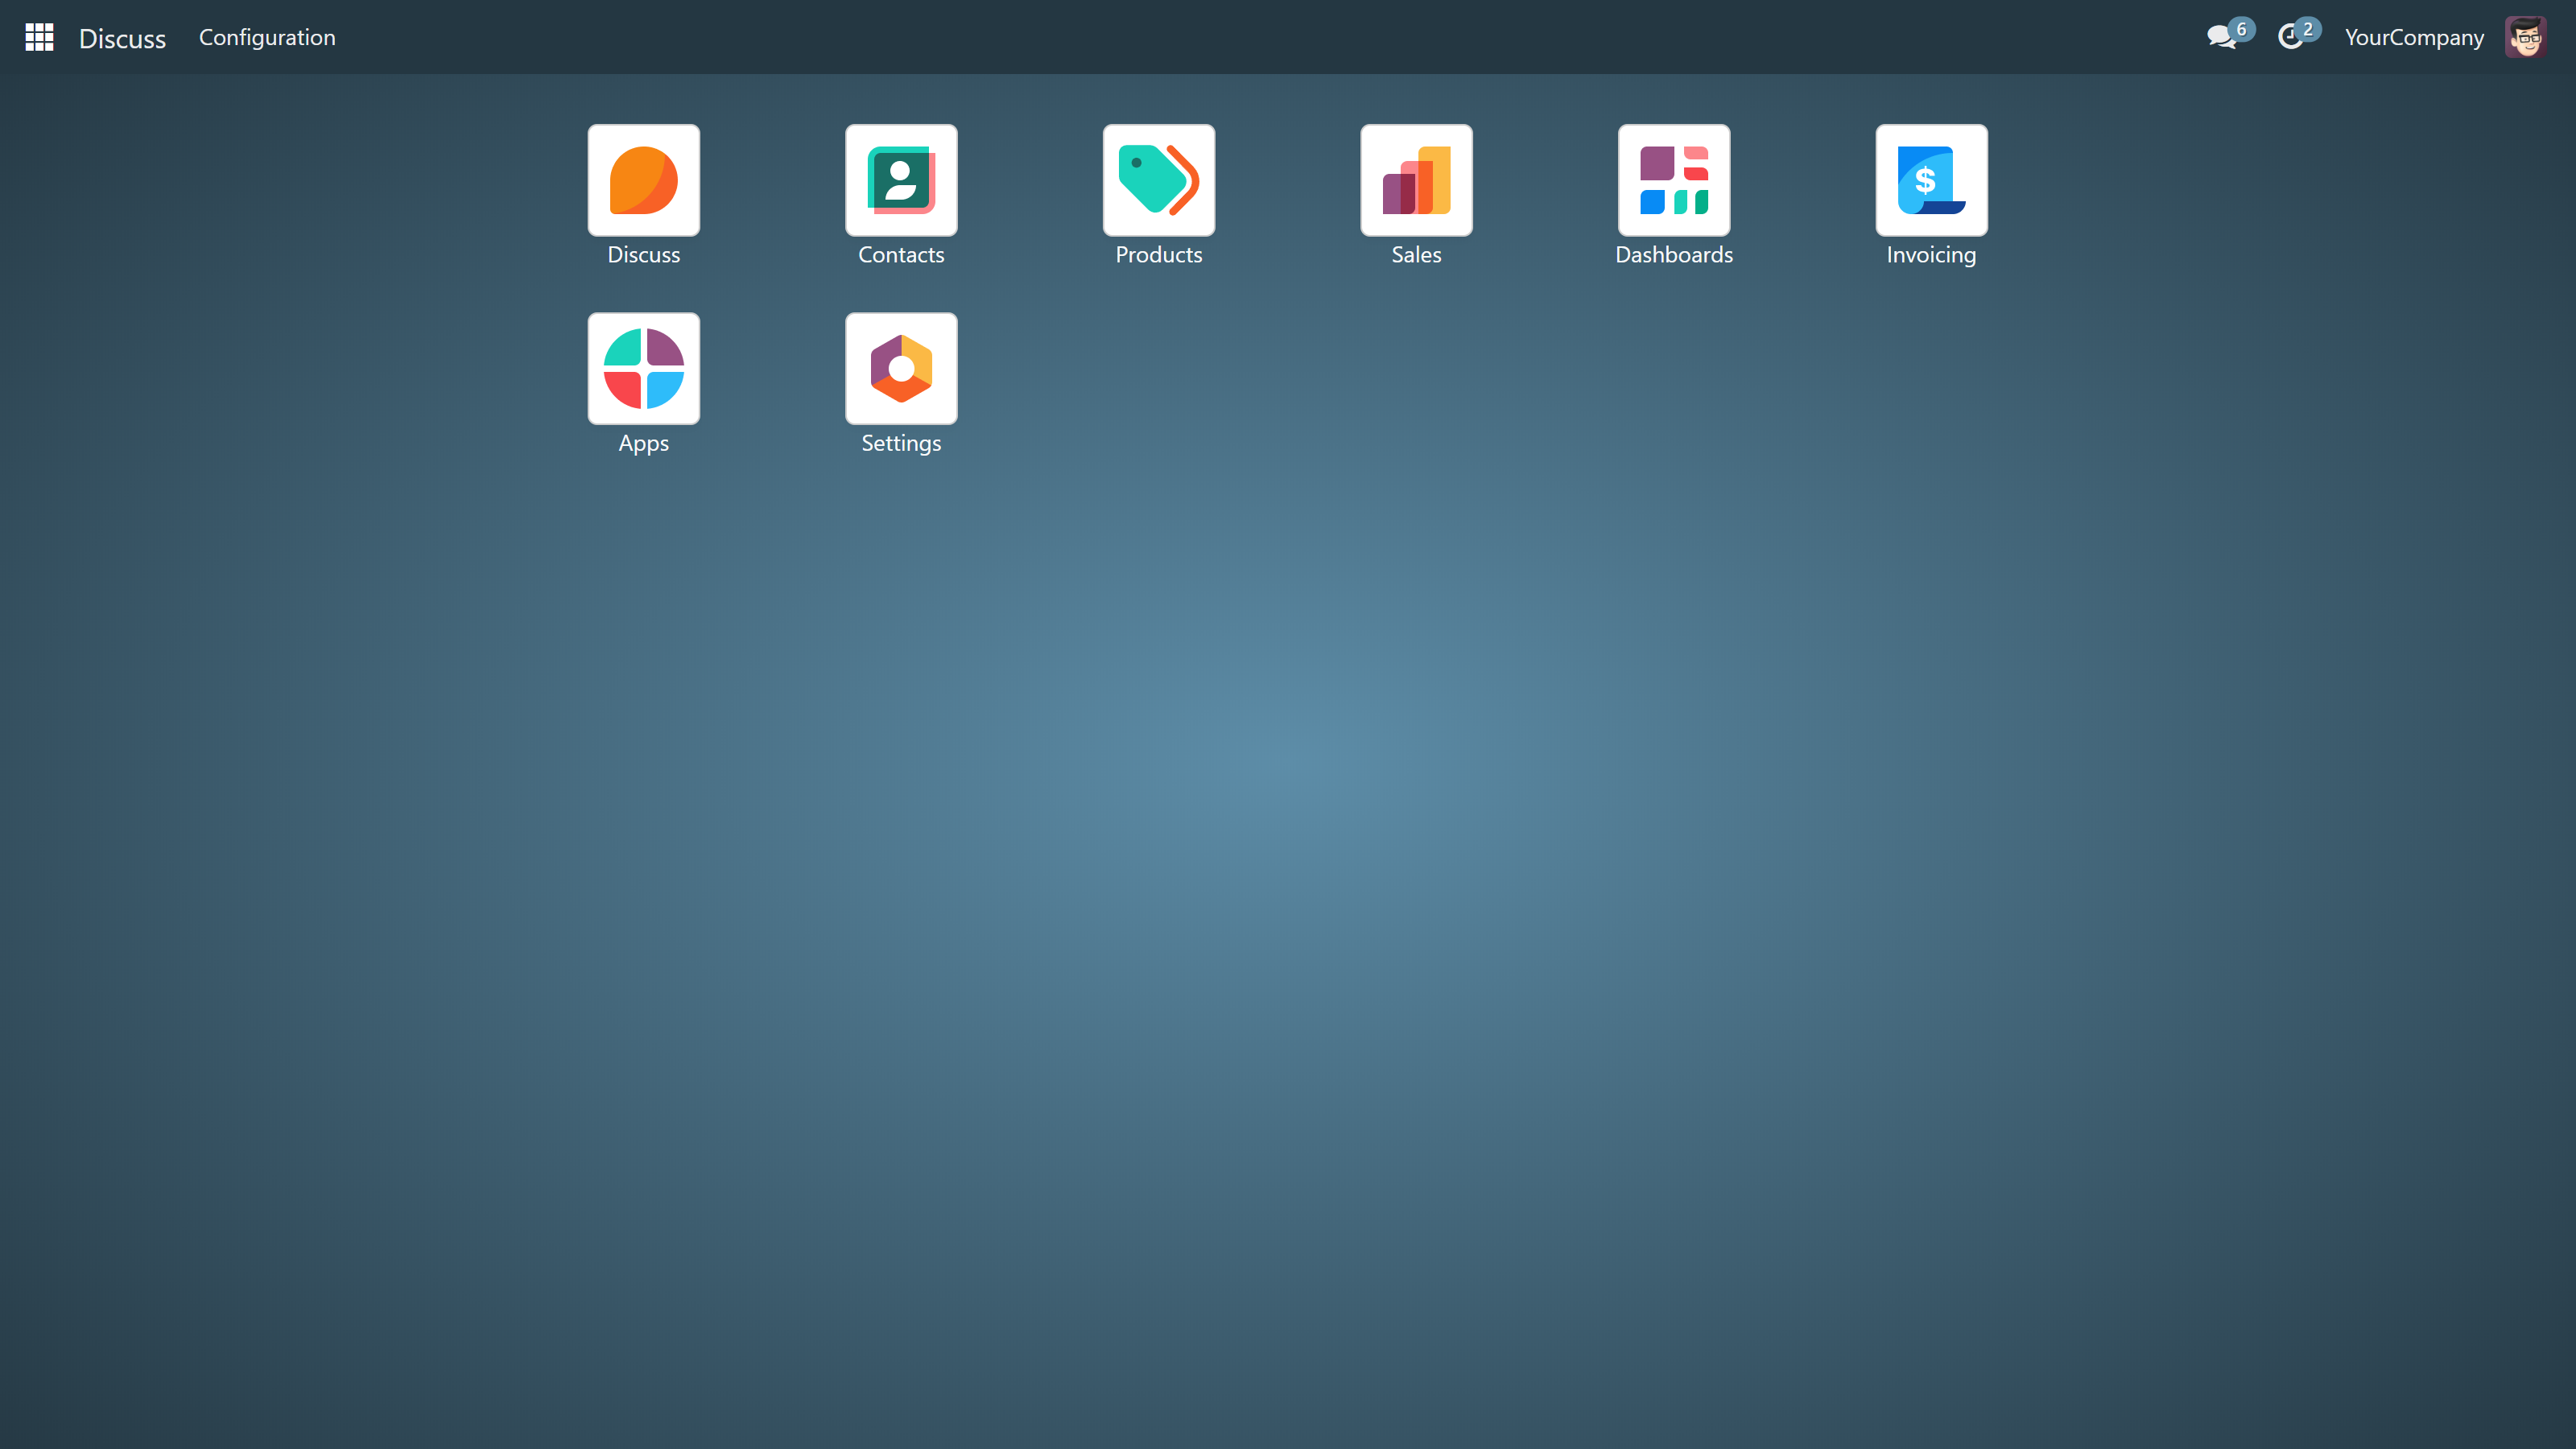
Task: Click the Settings label under icon
Action: pos(901,443)
